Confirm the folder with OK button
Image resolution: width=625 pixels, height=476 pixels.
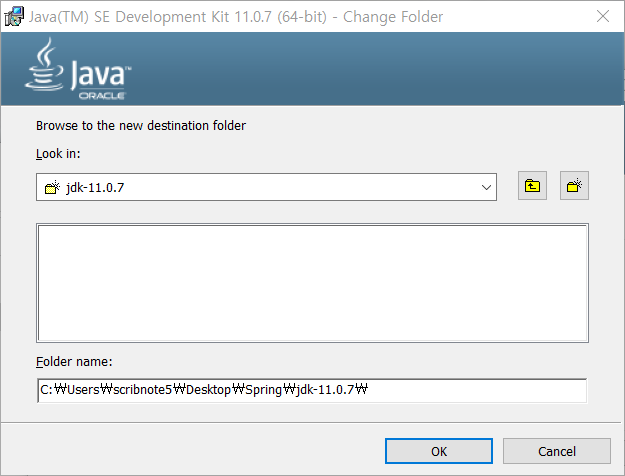click(439, 451)
